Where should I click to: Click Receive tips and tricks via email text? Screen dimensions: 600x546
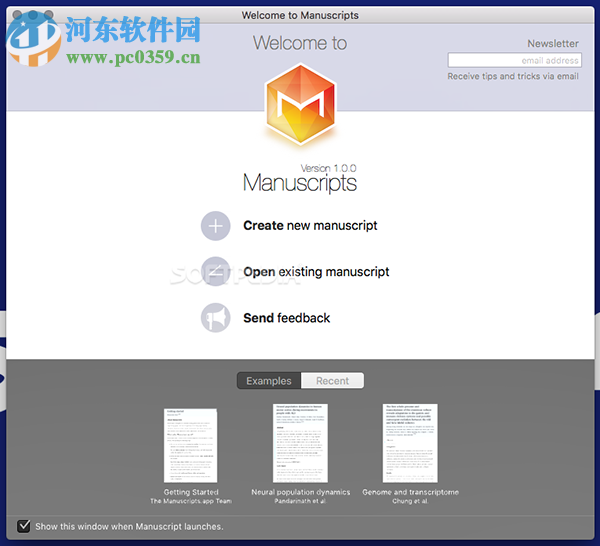[x=513, y=76]
